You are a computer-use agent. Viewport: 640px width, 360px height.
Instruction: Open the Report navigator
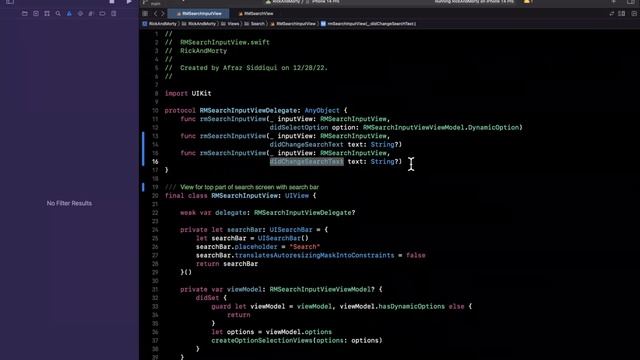click(x=113, y=13)
